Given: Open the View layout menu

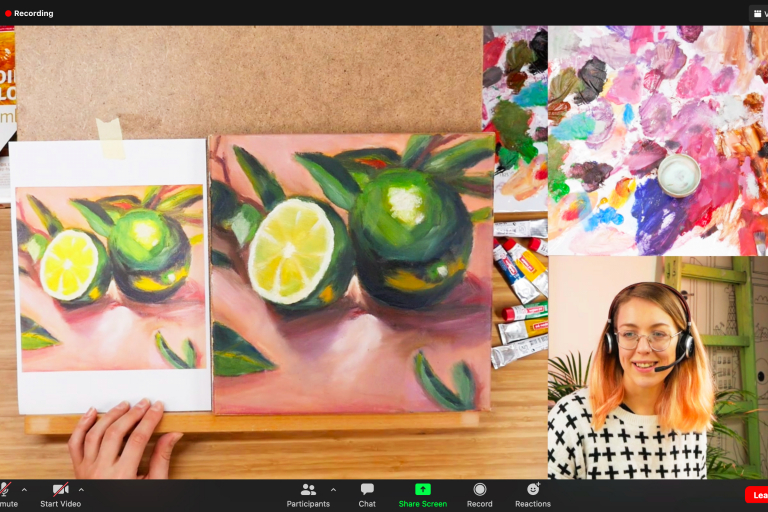Looking at the screenshot, I should (759, 13).
